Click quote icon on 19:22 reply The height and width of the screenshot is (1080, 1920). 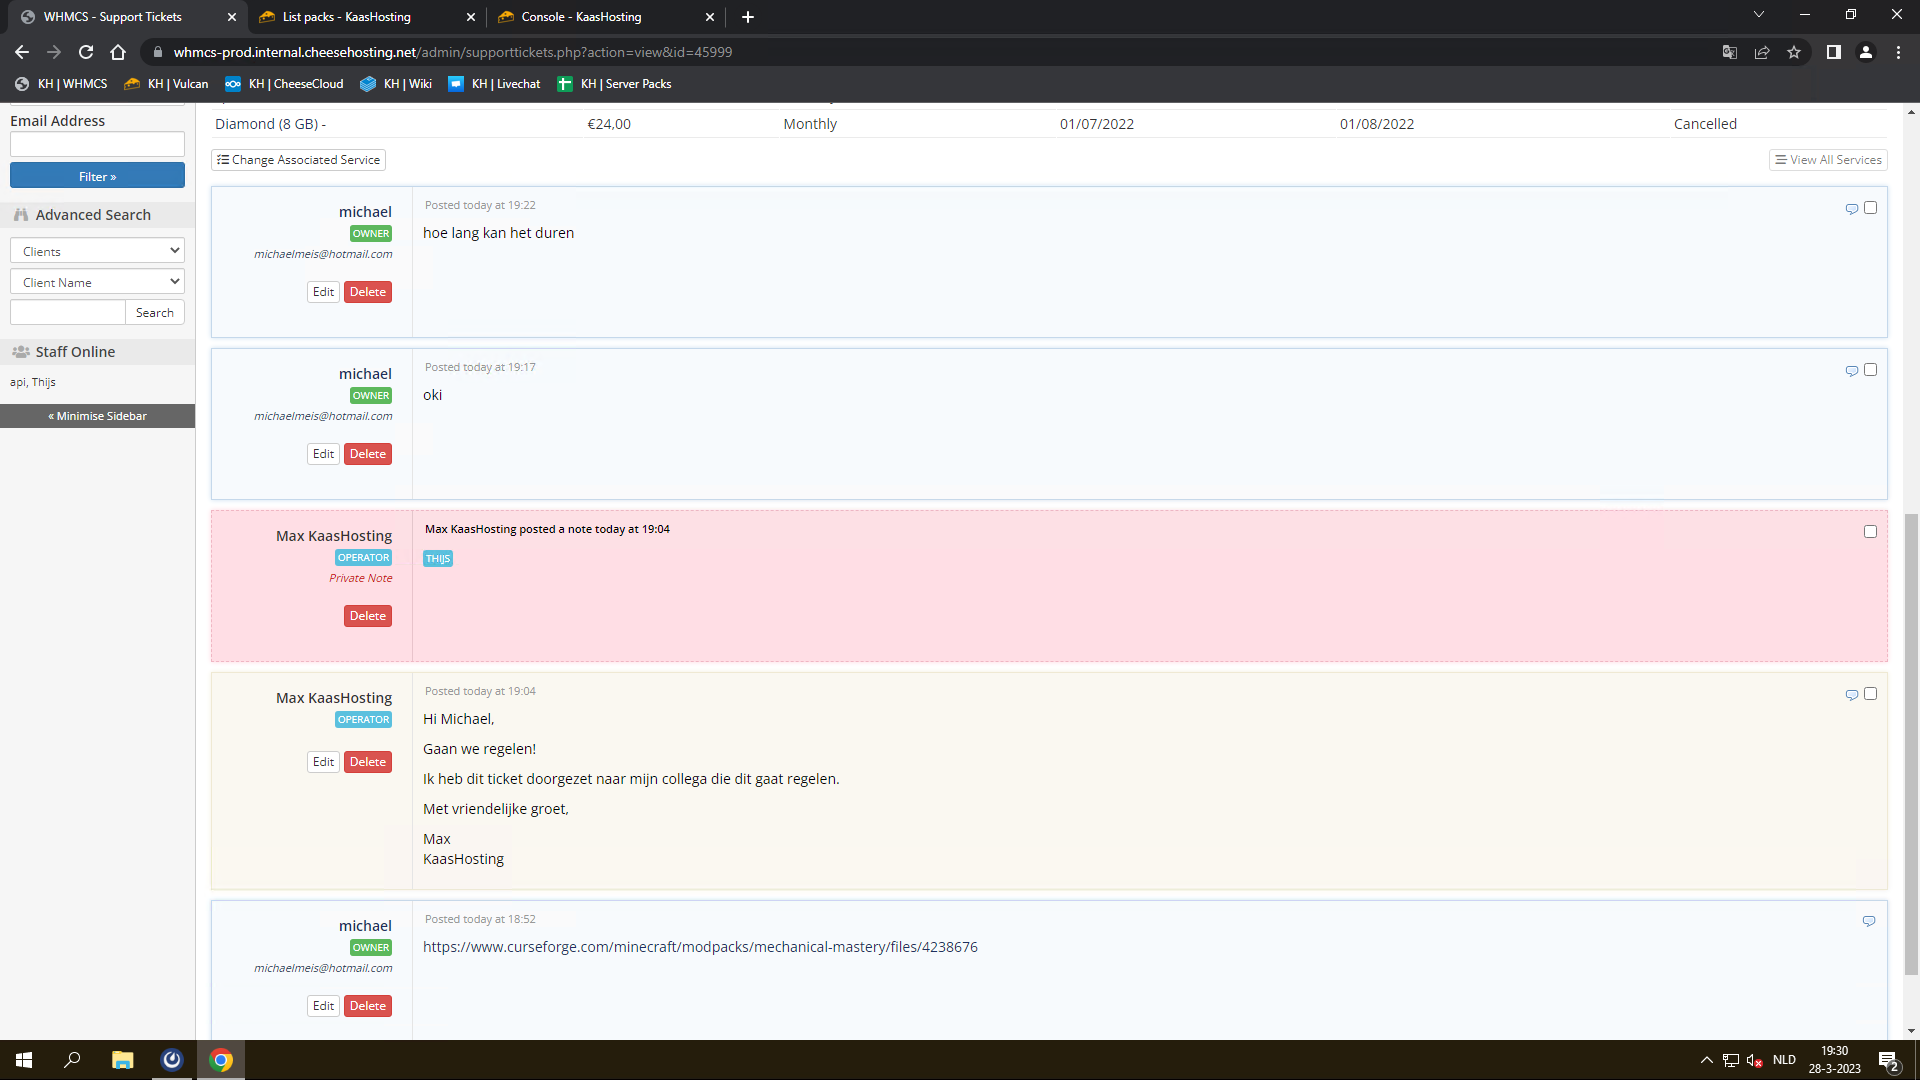coord(1851,209)
